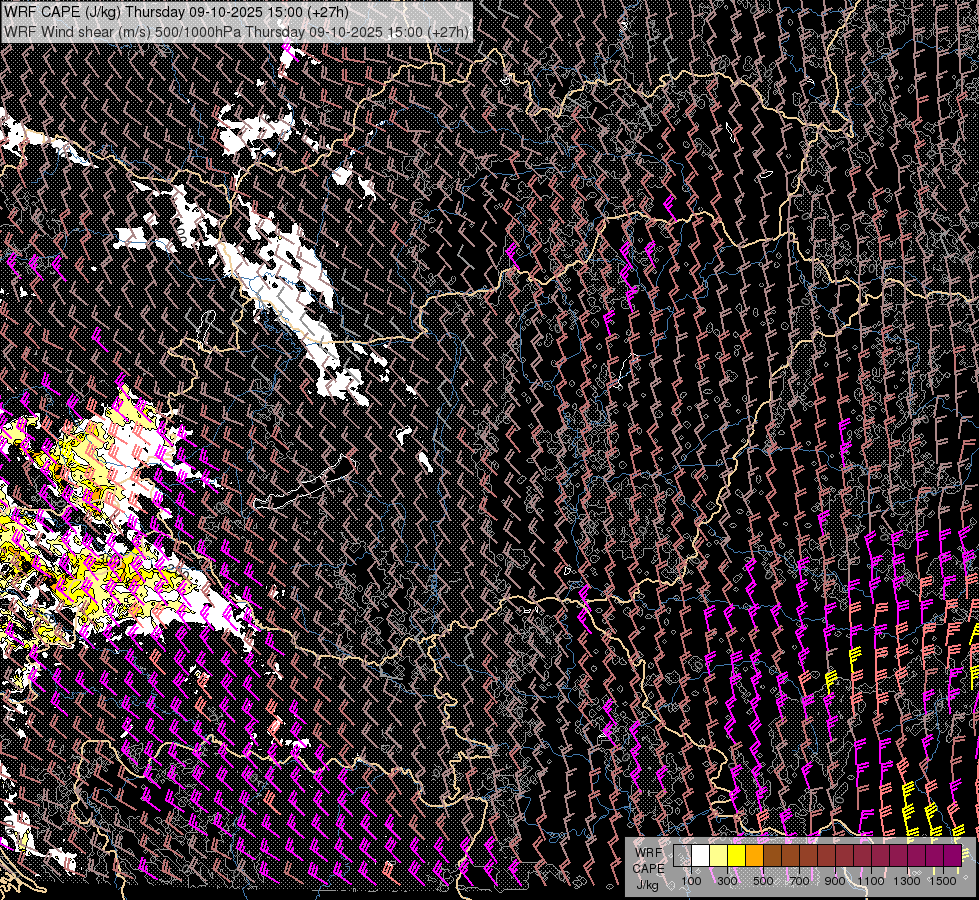Pick the bright yellow 300 J/kg swatch
Image resolution: width=979 pixels, height=900 pixels.
(736, 856)
